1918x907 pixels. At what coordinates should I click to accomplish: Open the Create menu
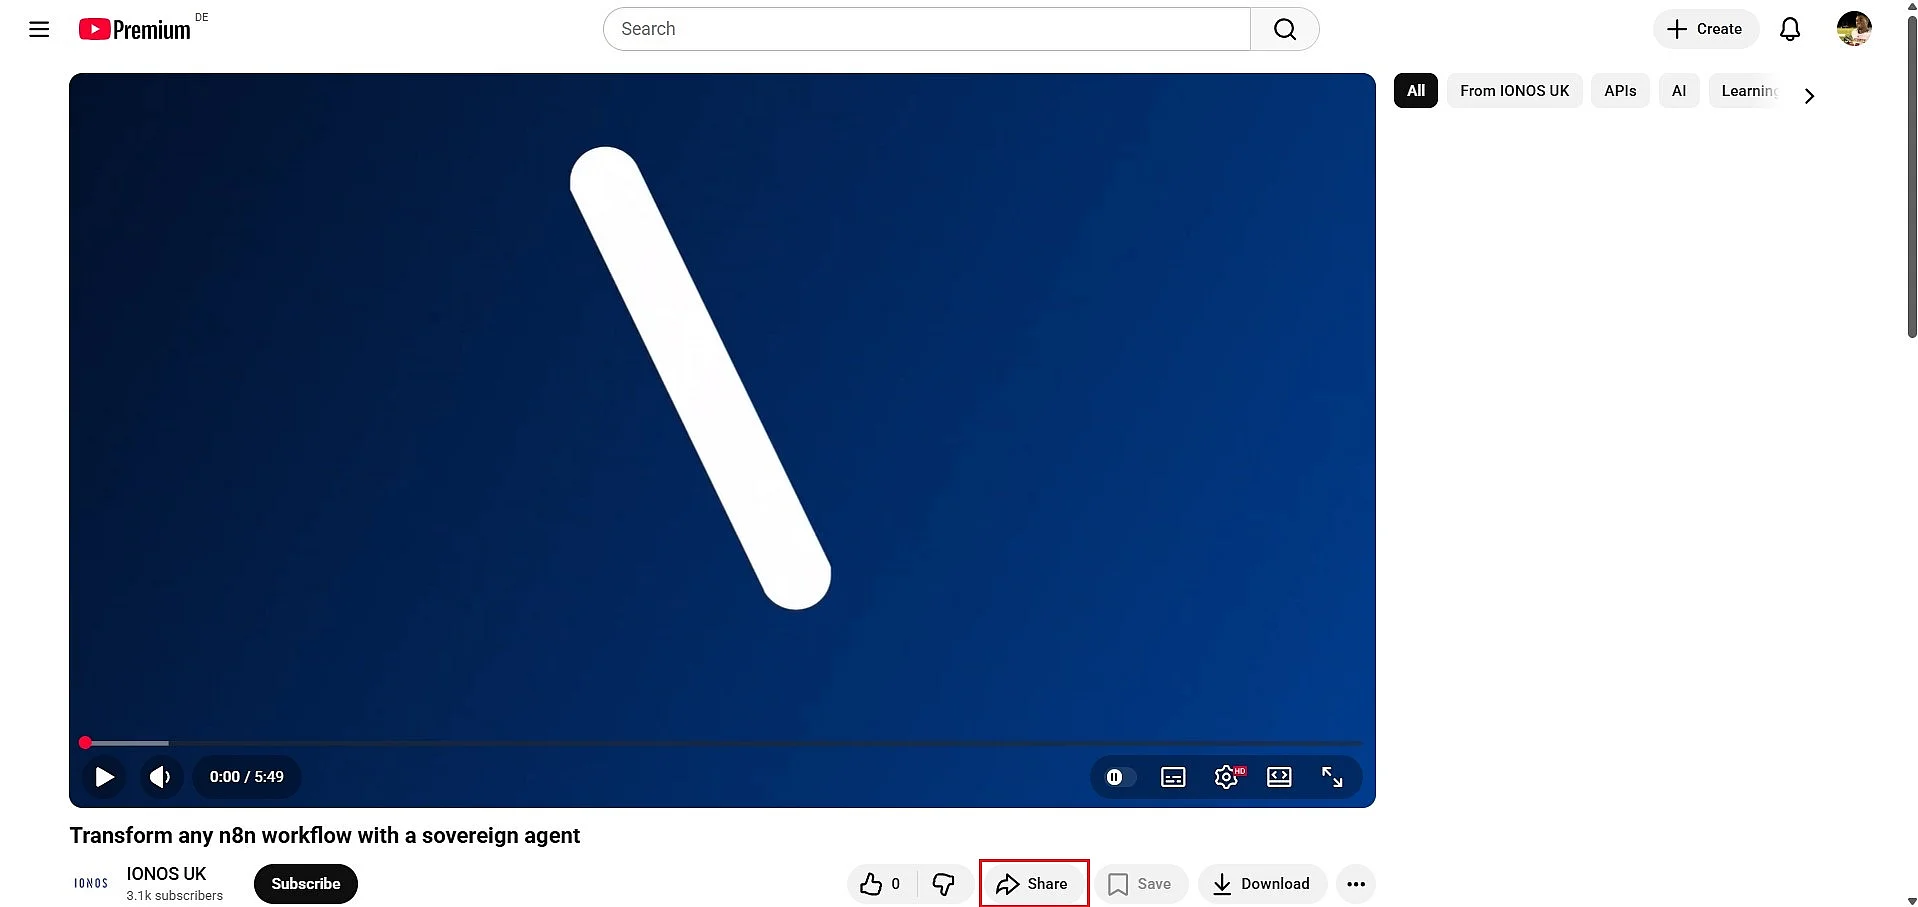point(1705,29)
